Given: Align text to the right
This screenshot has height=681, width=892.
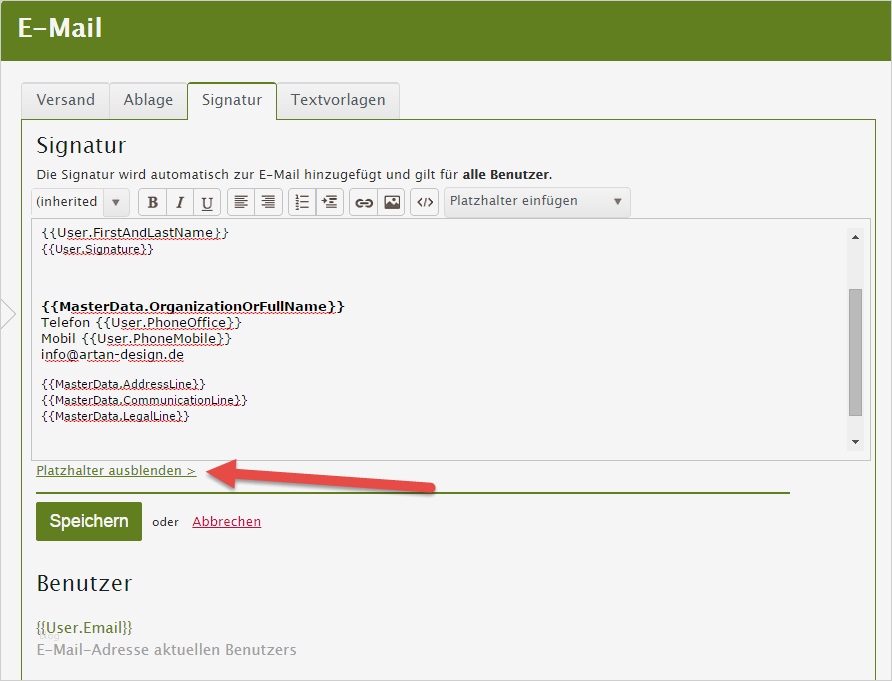Looking at the screenshot, I should [267, 202].
